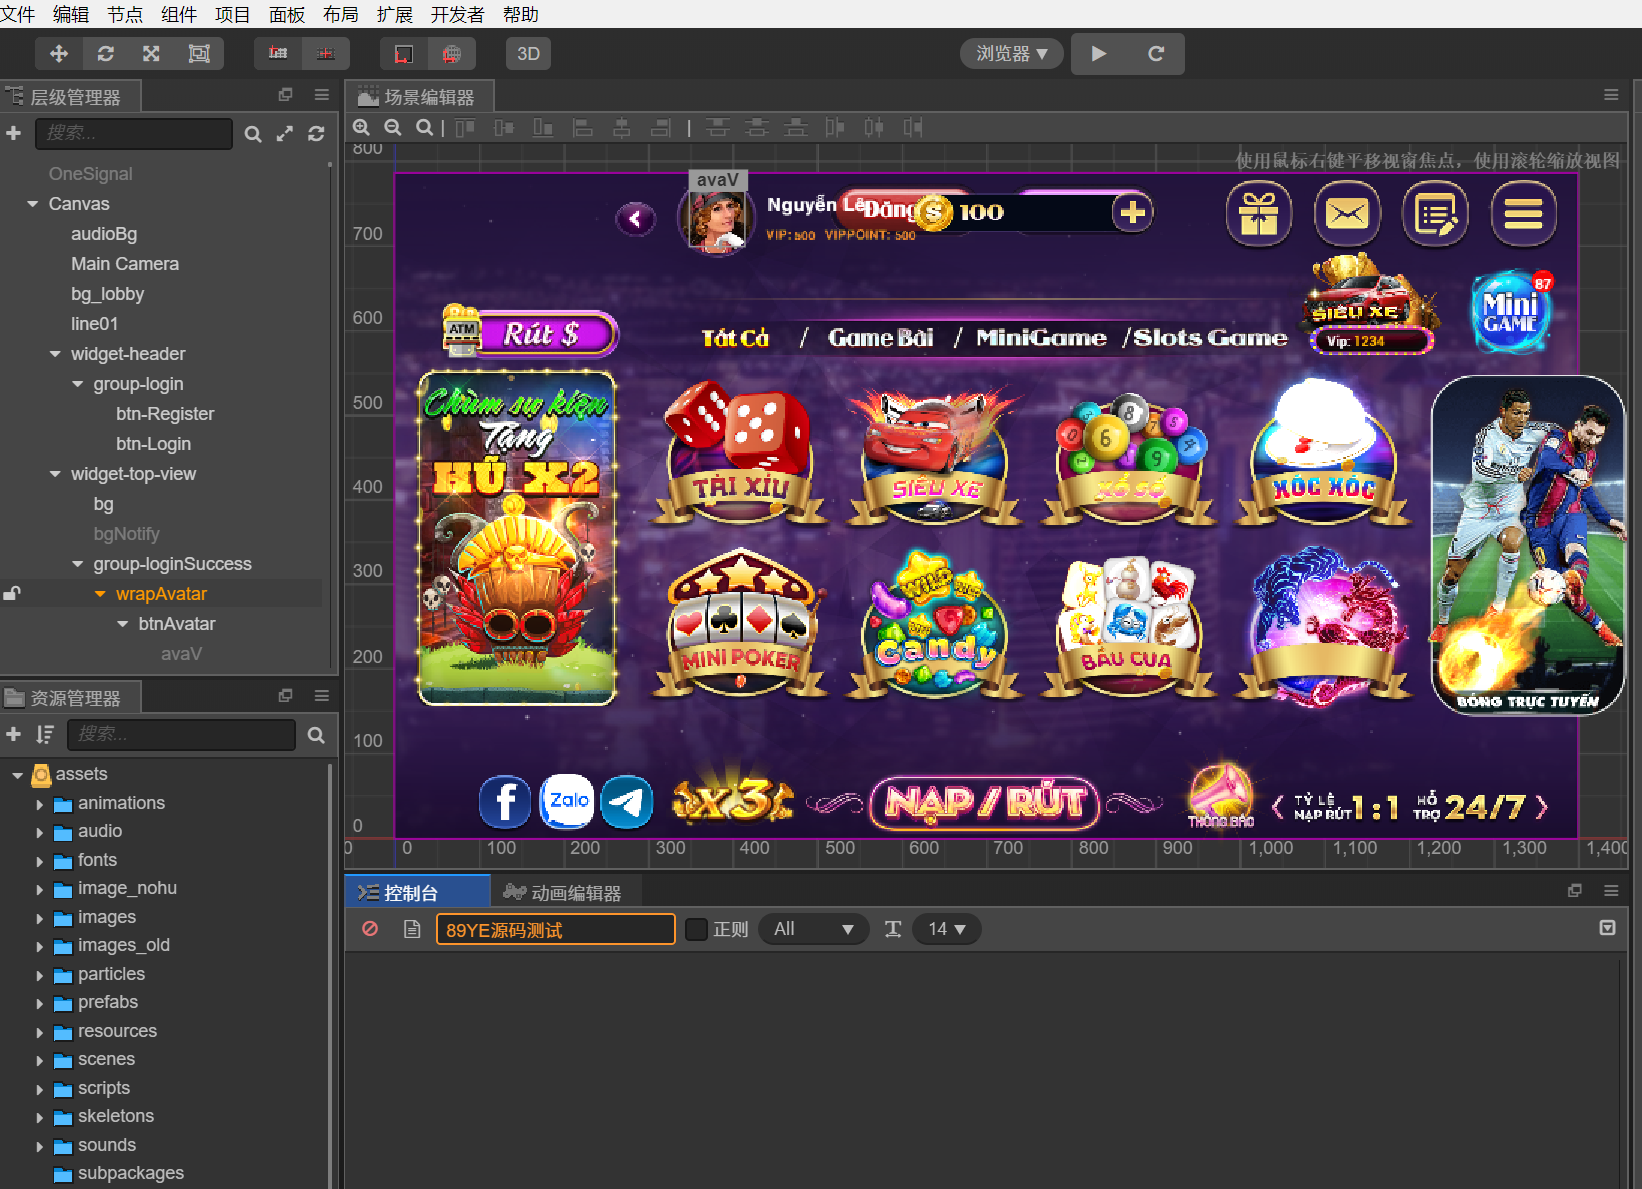Viewport: 1642px width, 1189px height.
Task: Click the Play preview button
Action: pos(1099,54)
